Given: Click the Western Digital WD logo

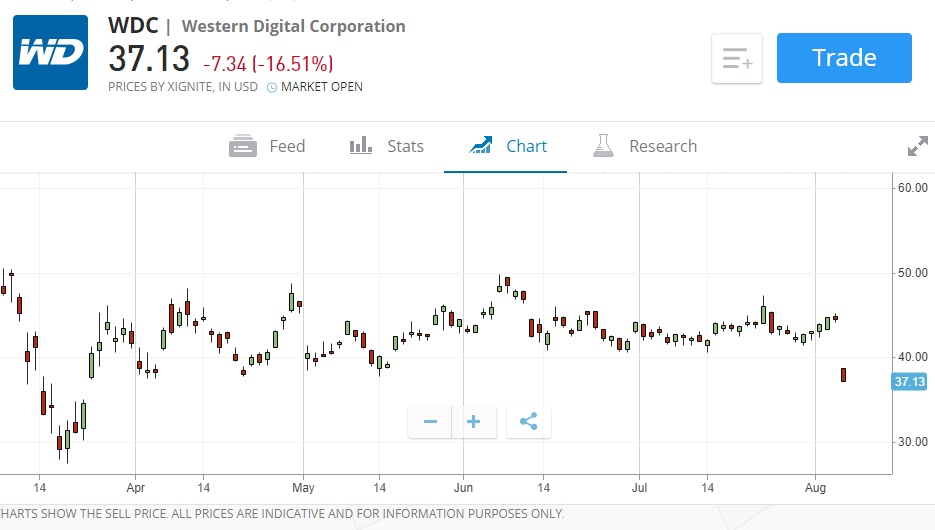Looking at the screenshot, I should coord(51,51).
